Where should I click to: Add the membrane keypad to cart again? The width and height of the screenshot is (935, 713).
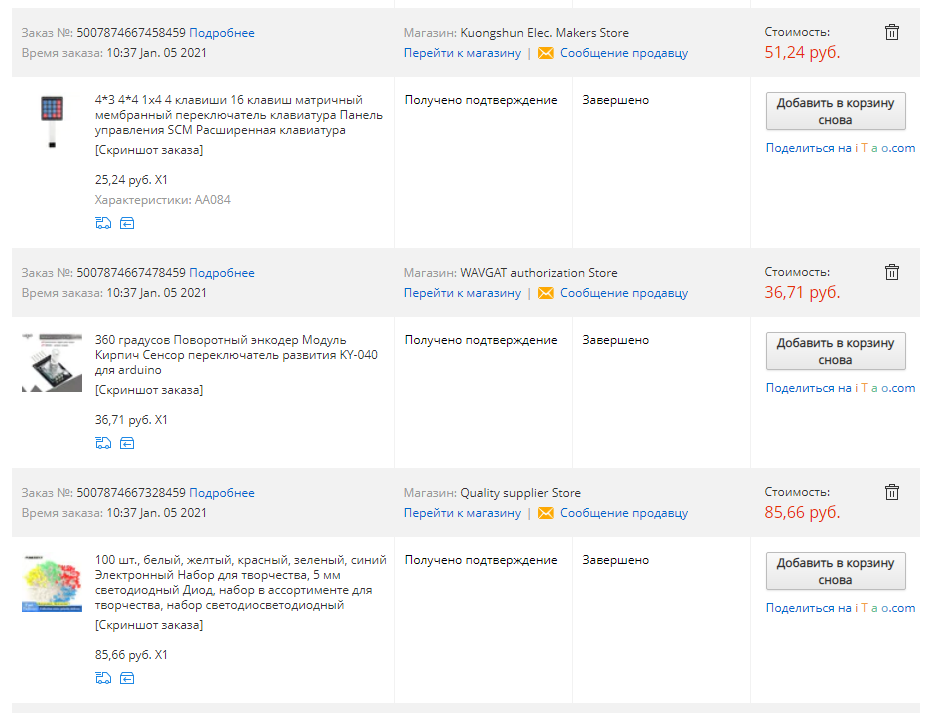(835, 111)
